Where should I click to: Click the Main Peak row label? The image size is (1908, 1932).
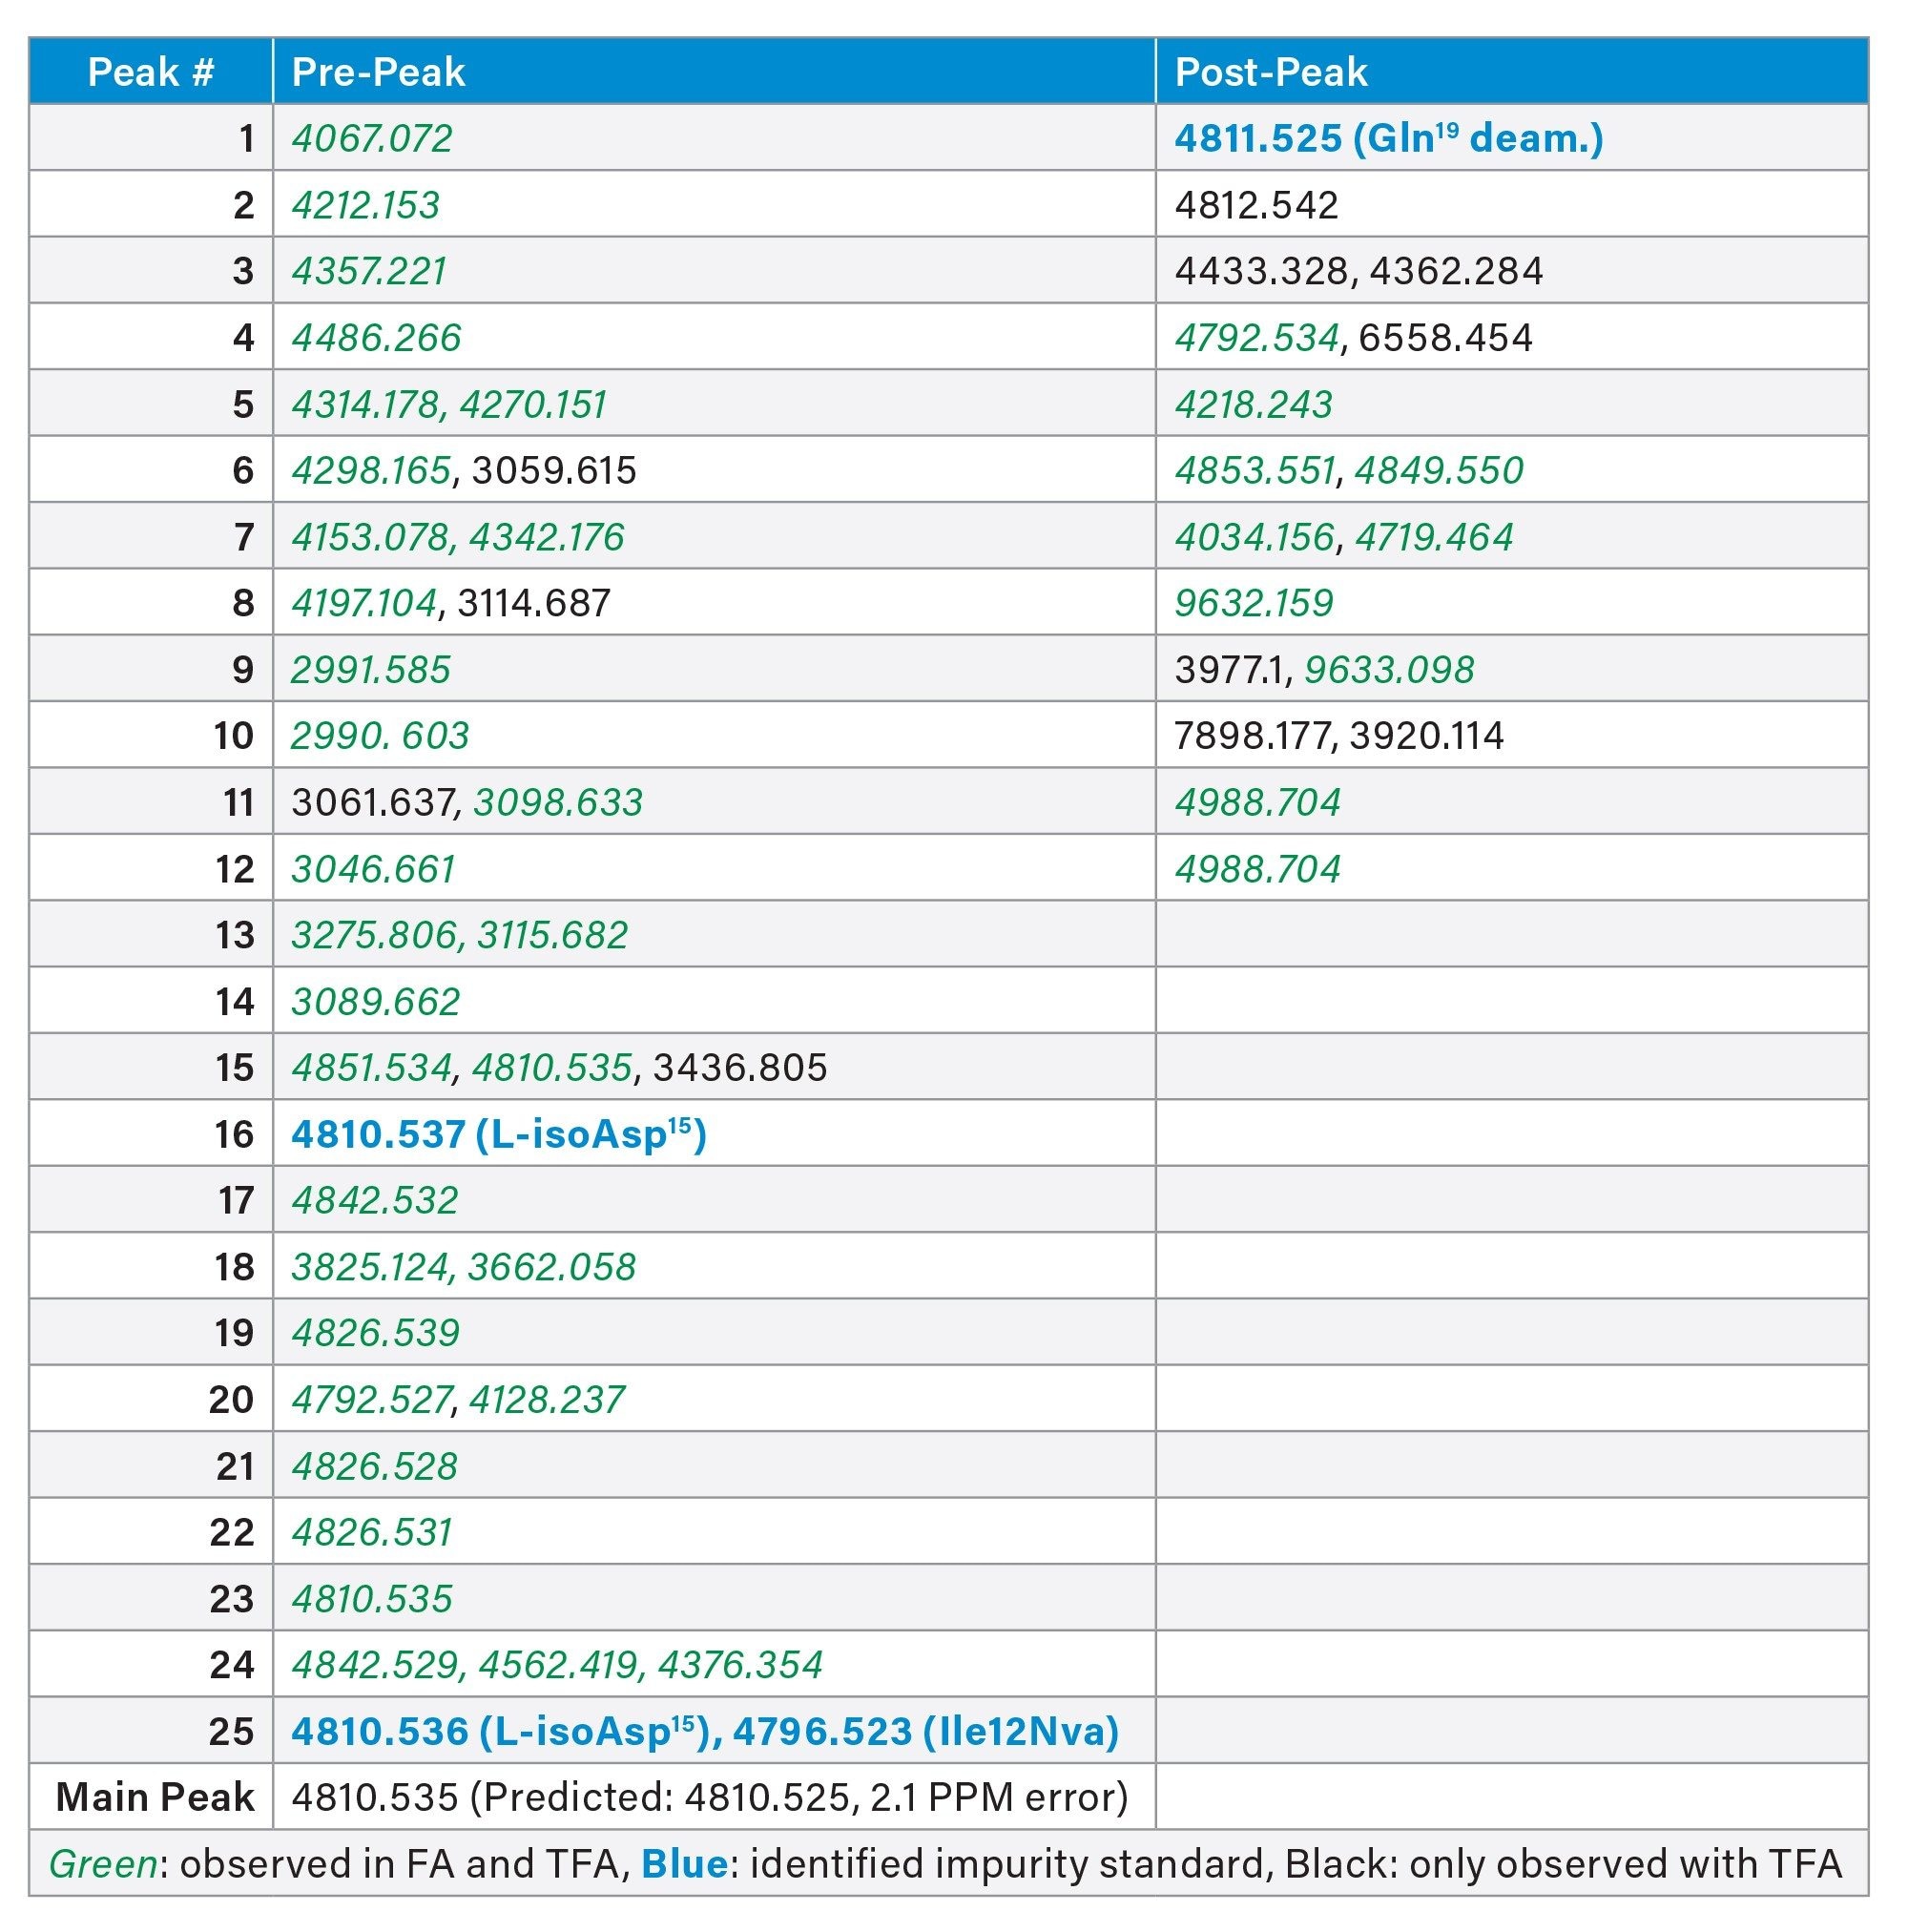pyautogui.click(x=155, y=1797)
